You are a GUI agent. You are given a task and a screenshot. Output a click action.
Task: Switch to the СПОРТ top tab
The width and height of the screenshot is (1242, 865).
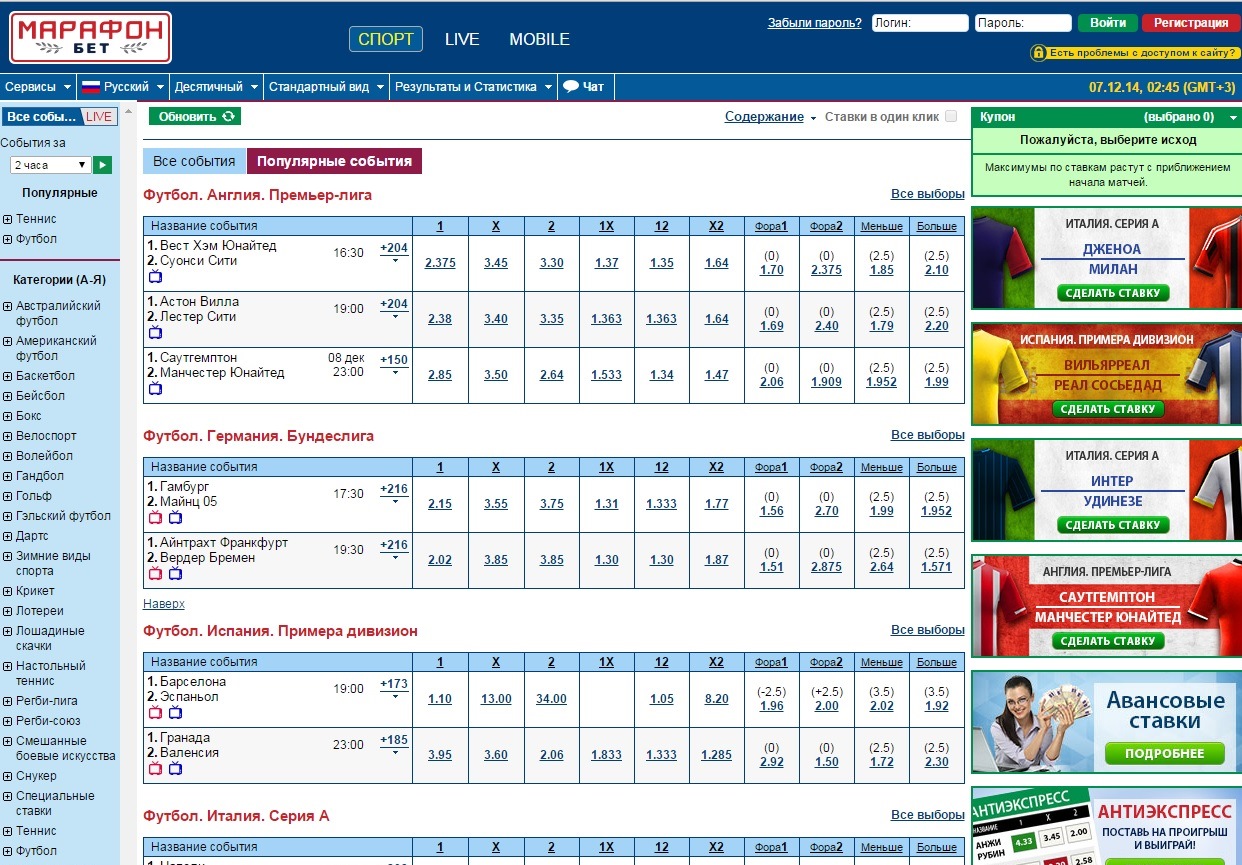(386, 39)
